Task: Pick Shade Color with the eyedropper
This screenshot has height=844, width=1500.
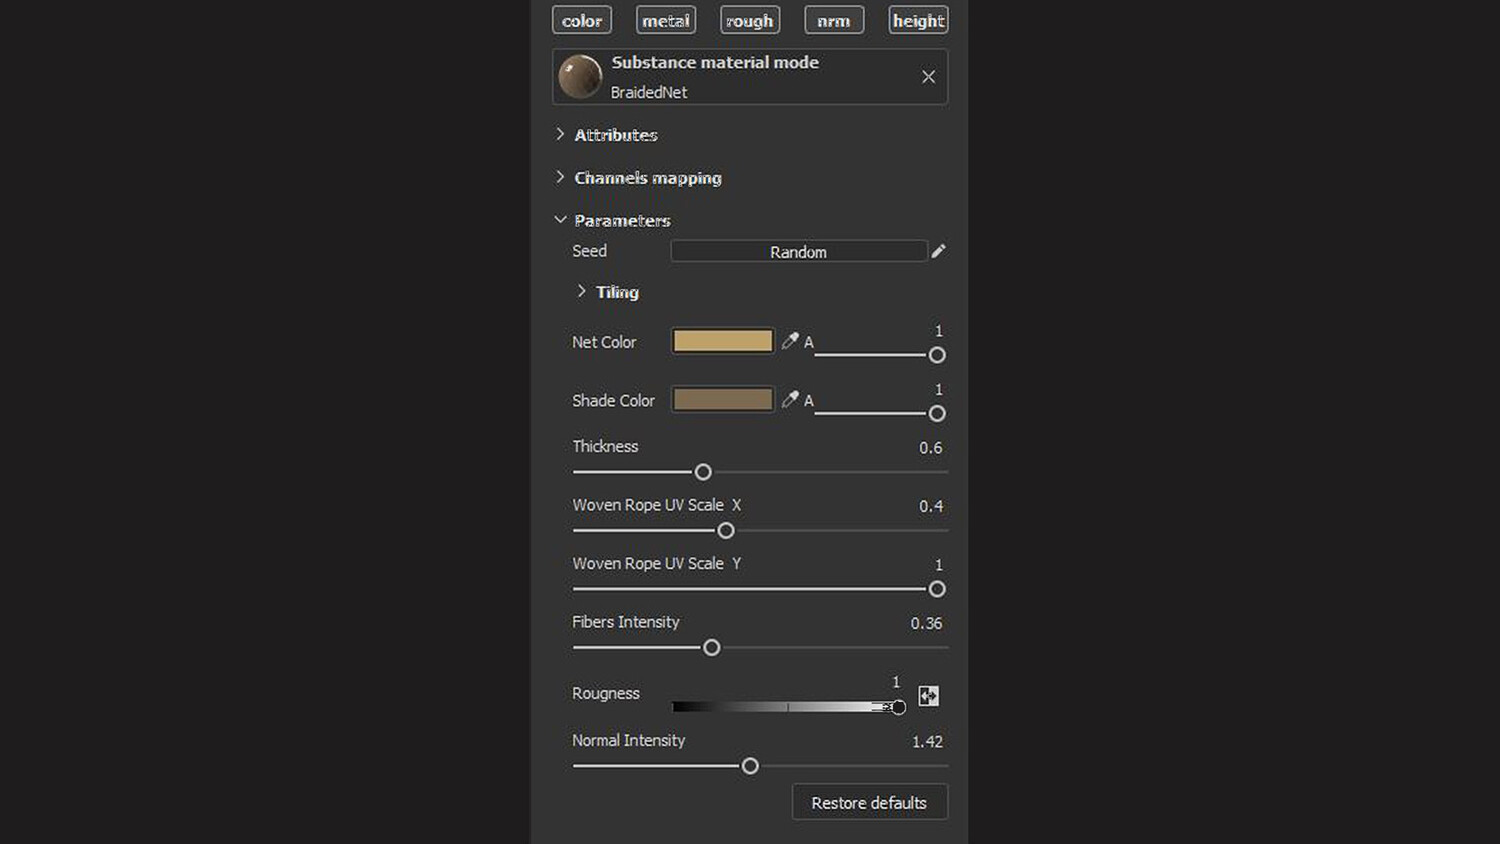Action: coord(790,400)
